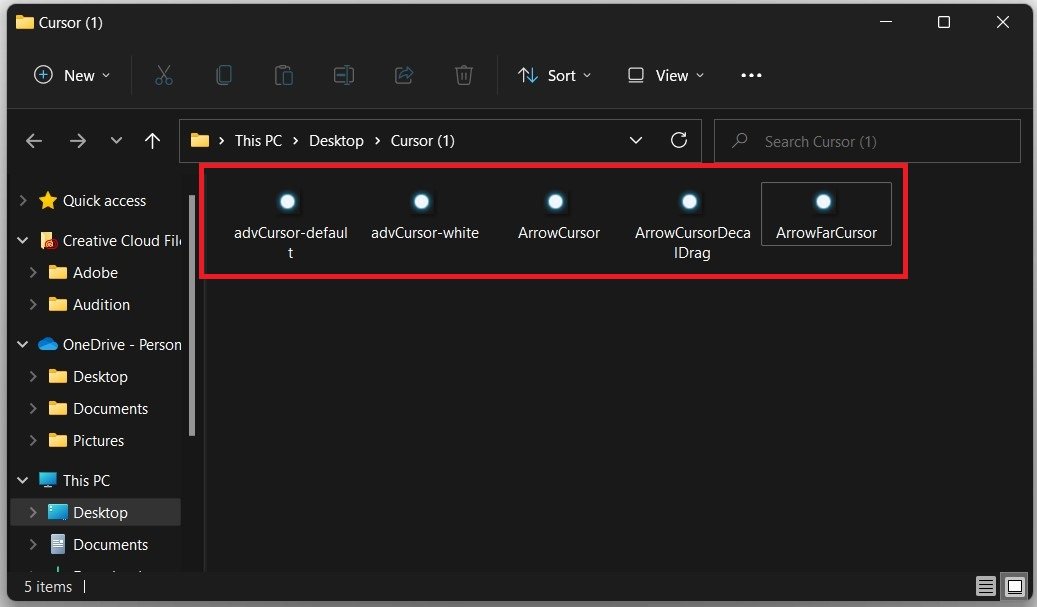Paste from clipboard using the Paste icon
This screenshot has width=1037, height=607.
(x=283, y=74)
